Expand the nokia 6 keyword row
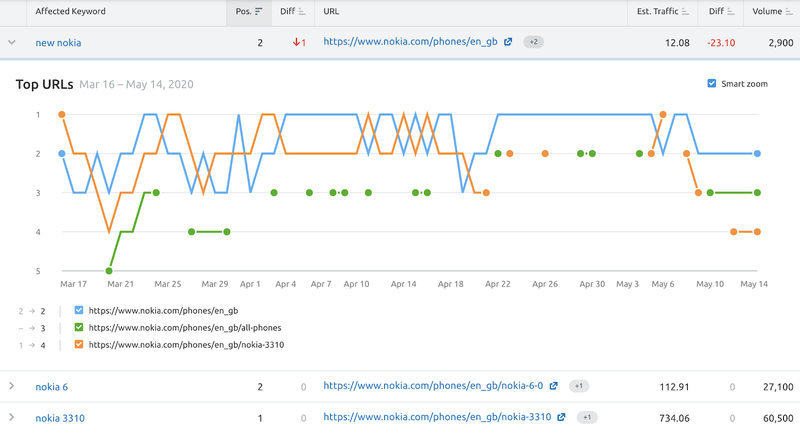800x433 pixels. [x=12, y=386]
